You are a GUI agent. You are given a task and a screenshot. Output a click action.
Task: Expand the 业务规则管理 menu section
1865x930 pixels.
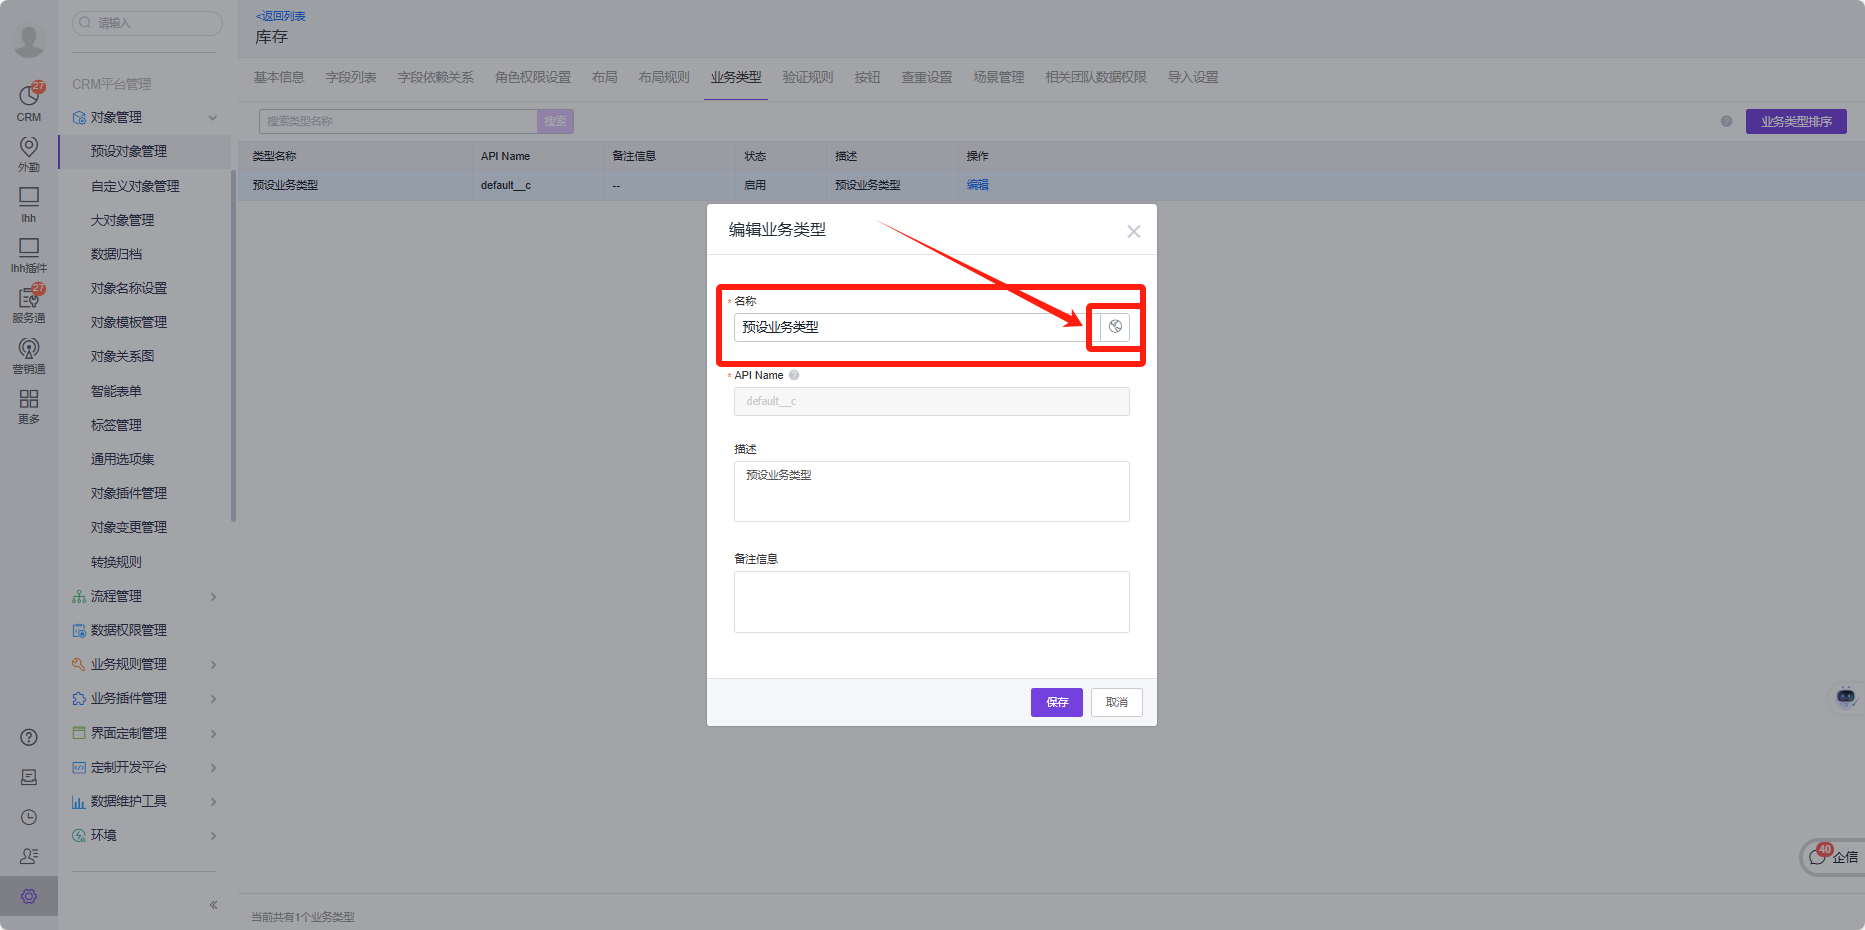pos(213,665)
